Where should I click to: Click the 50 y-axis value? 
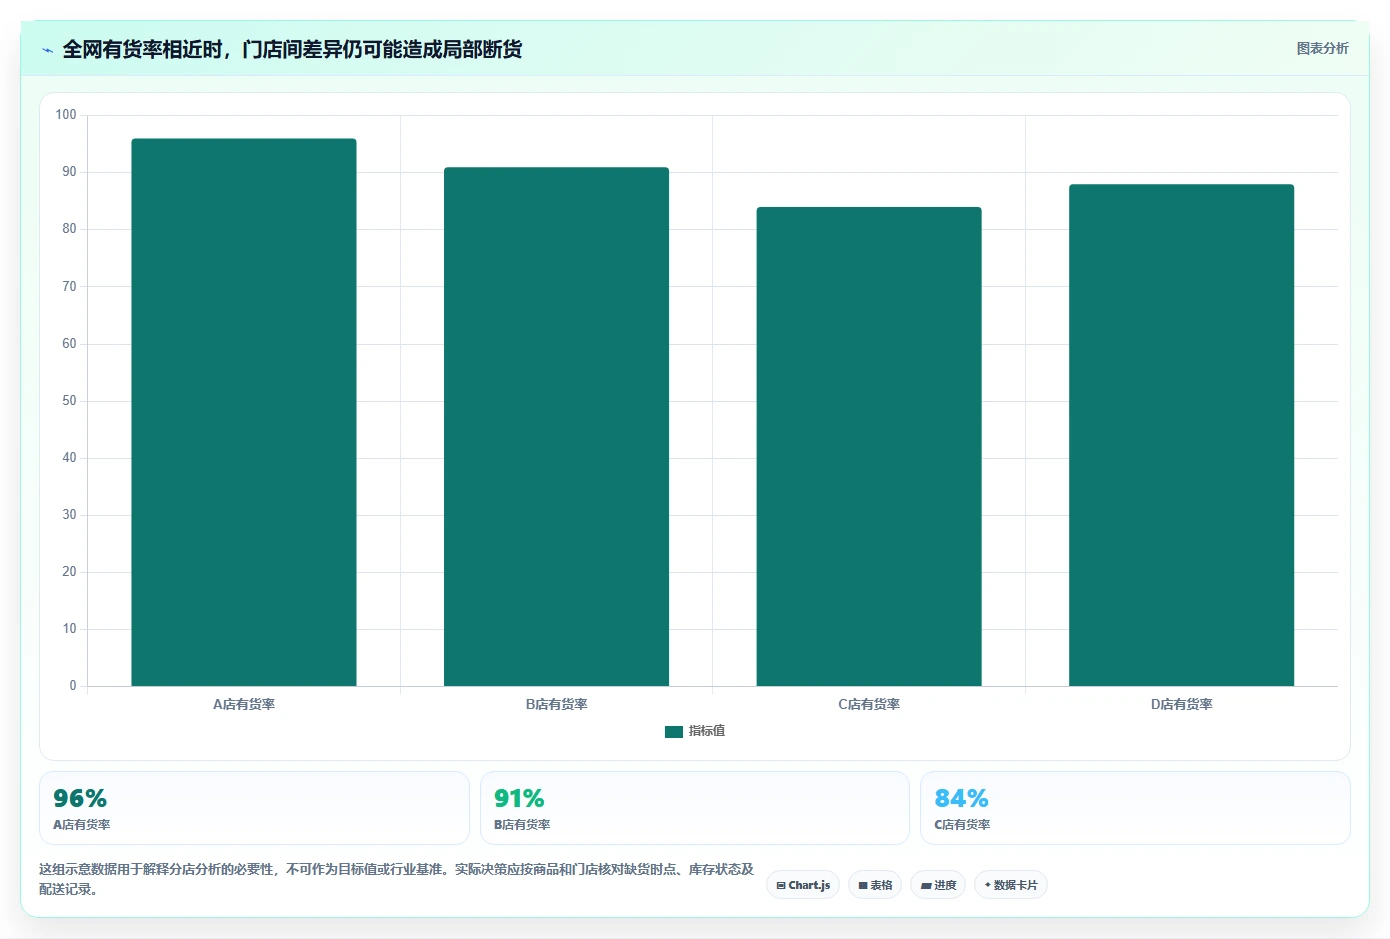[x=69, y=400]
